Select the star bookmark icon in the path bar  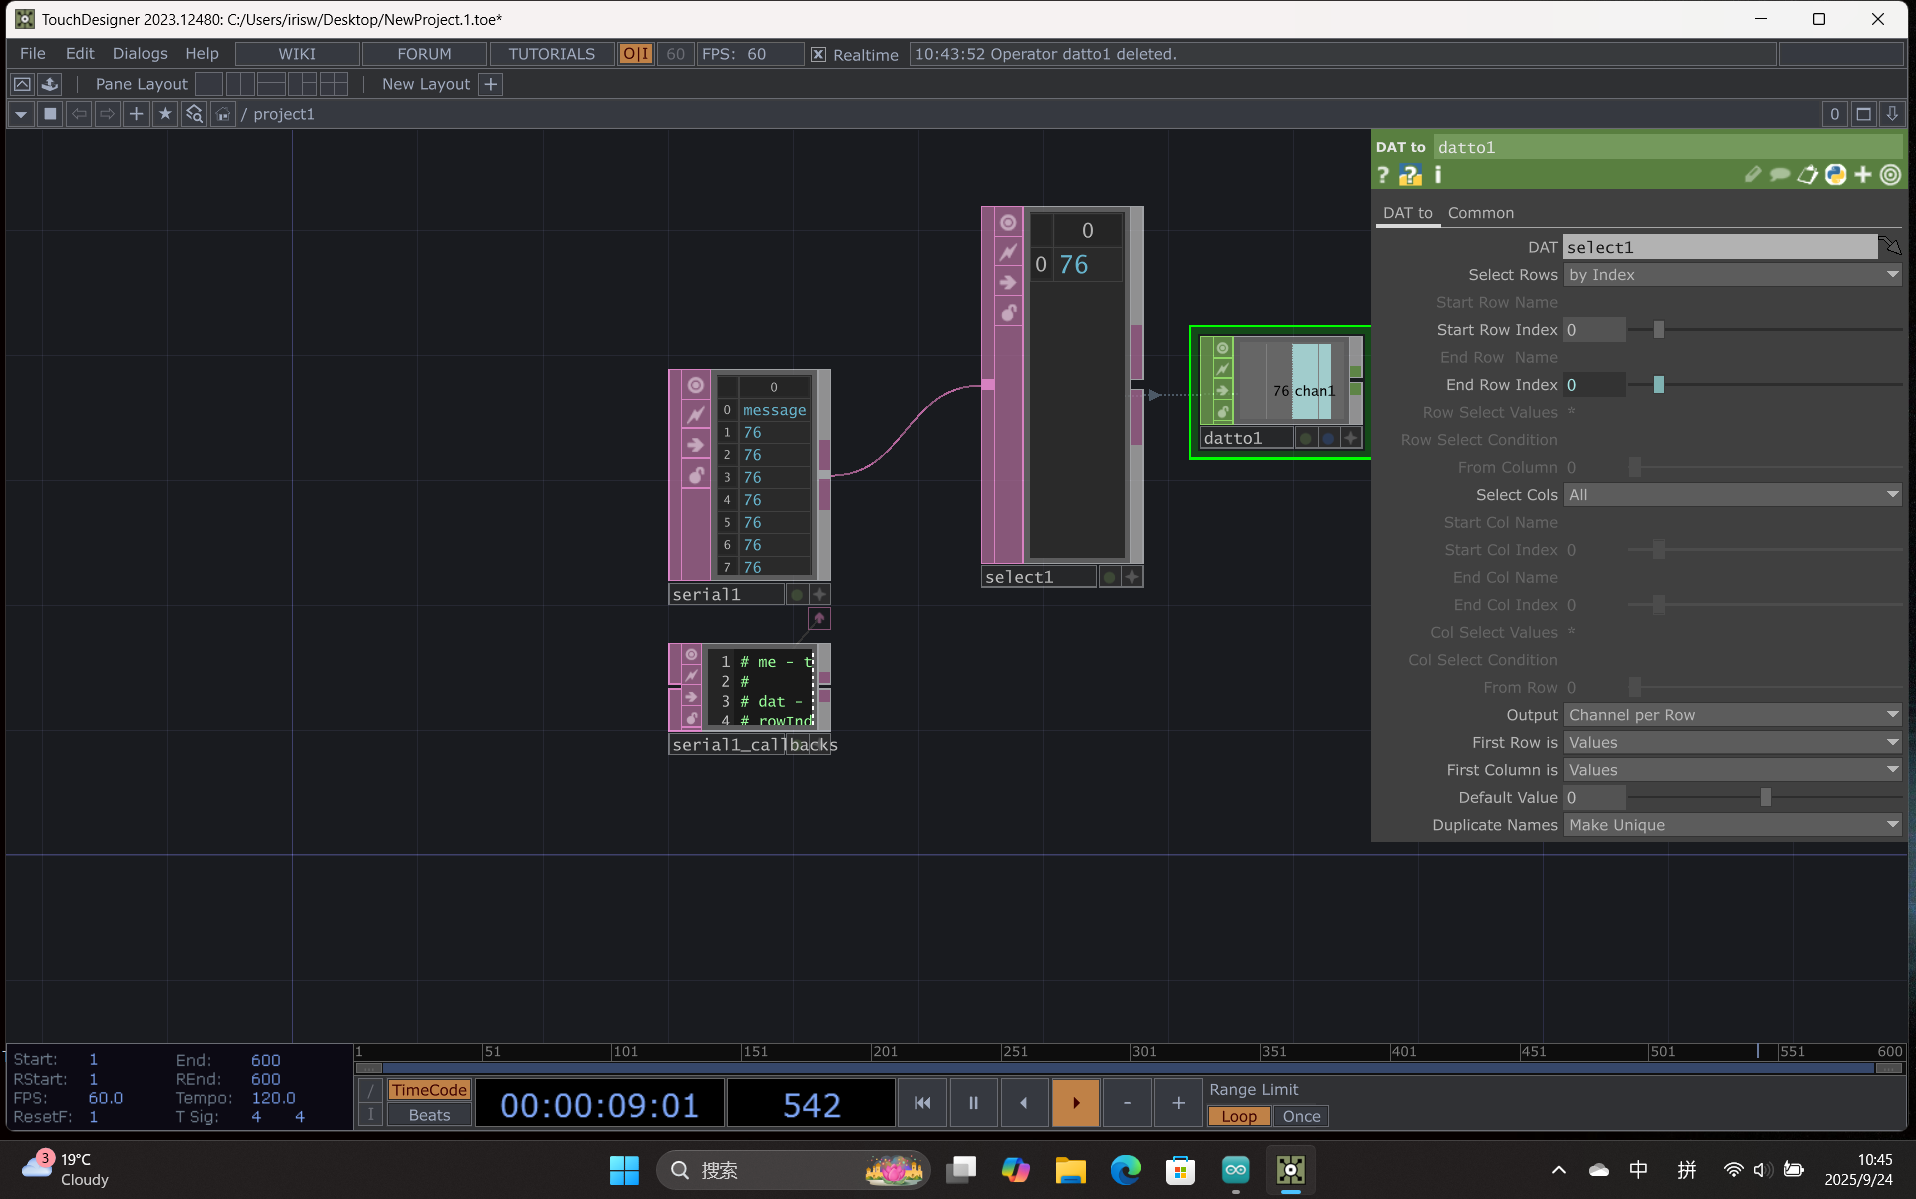[165, 113]
